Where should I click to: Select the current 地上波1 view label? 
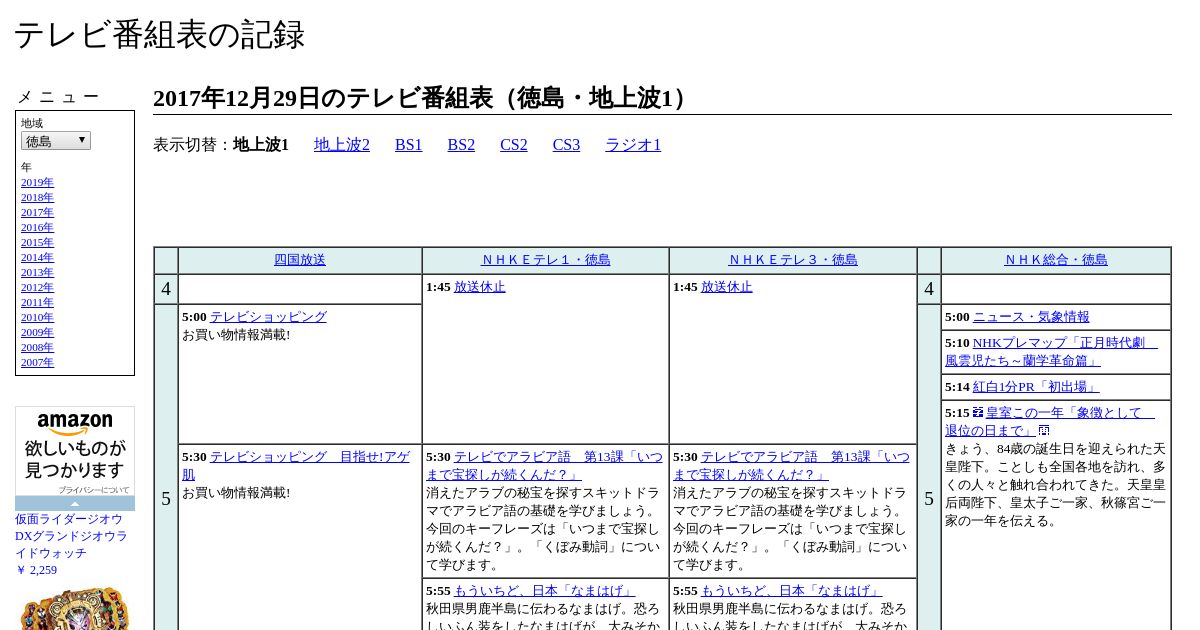261,144
